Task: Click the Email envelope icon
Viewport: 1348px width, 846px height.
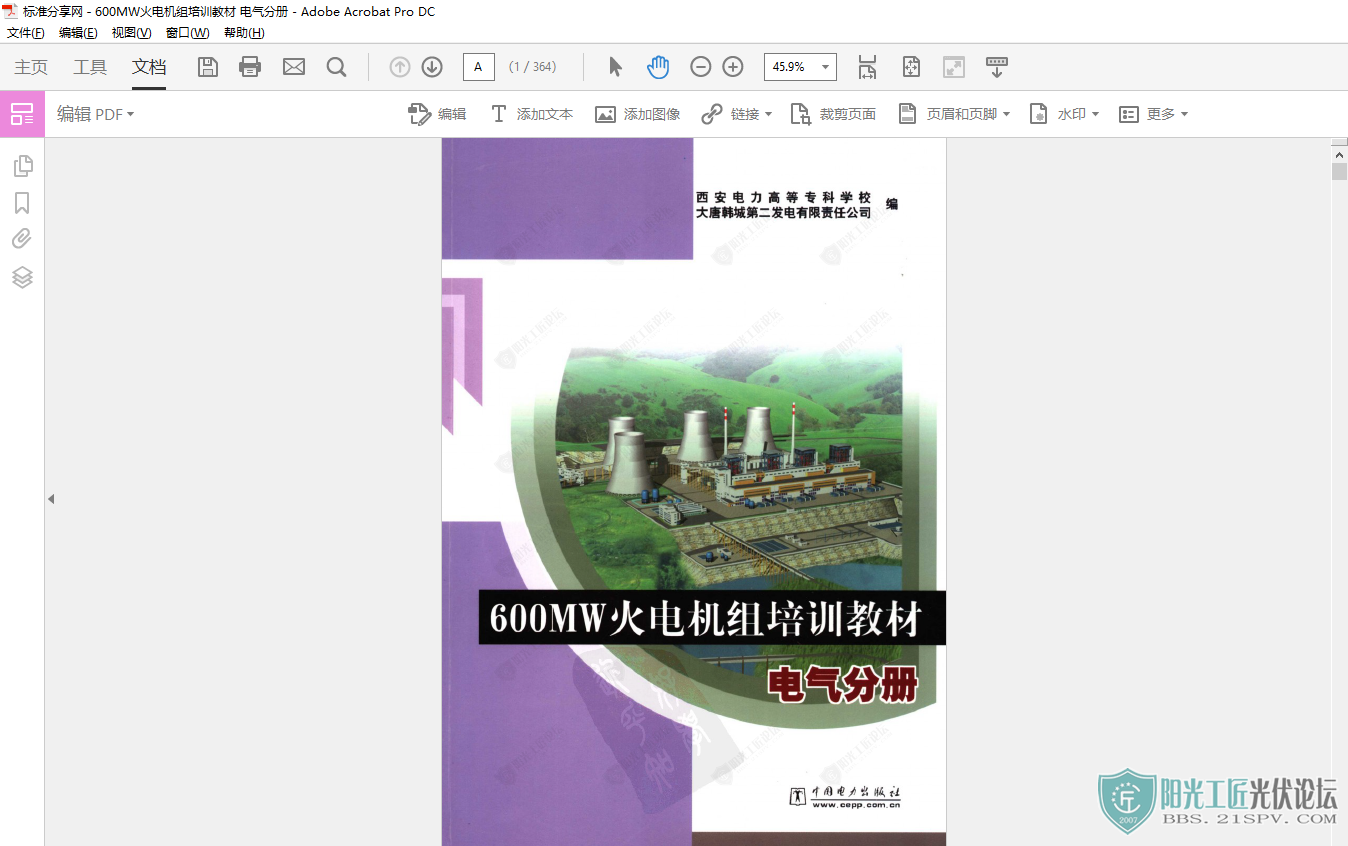Action: click(x=294, y=67)
